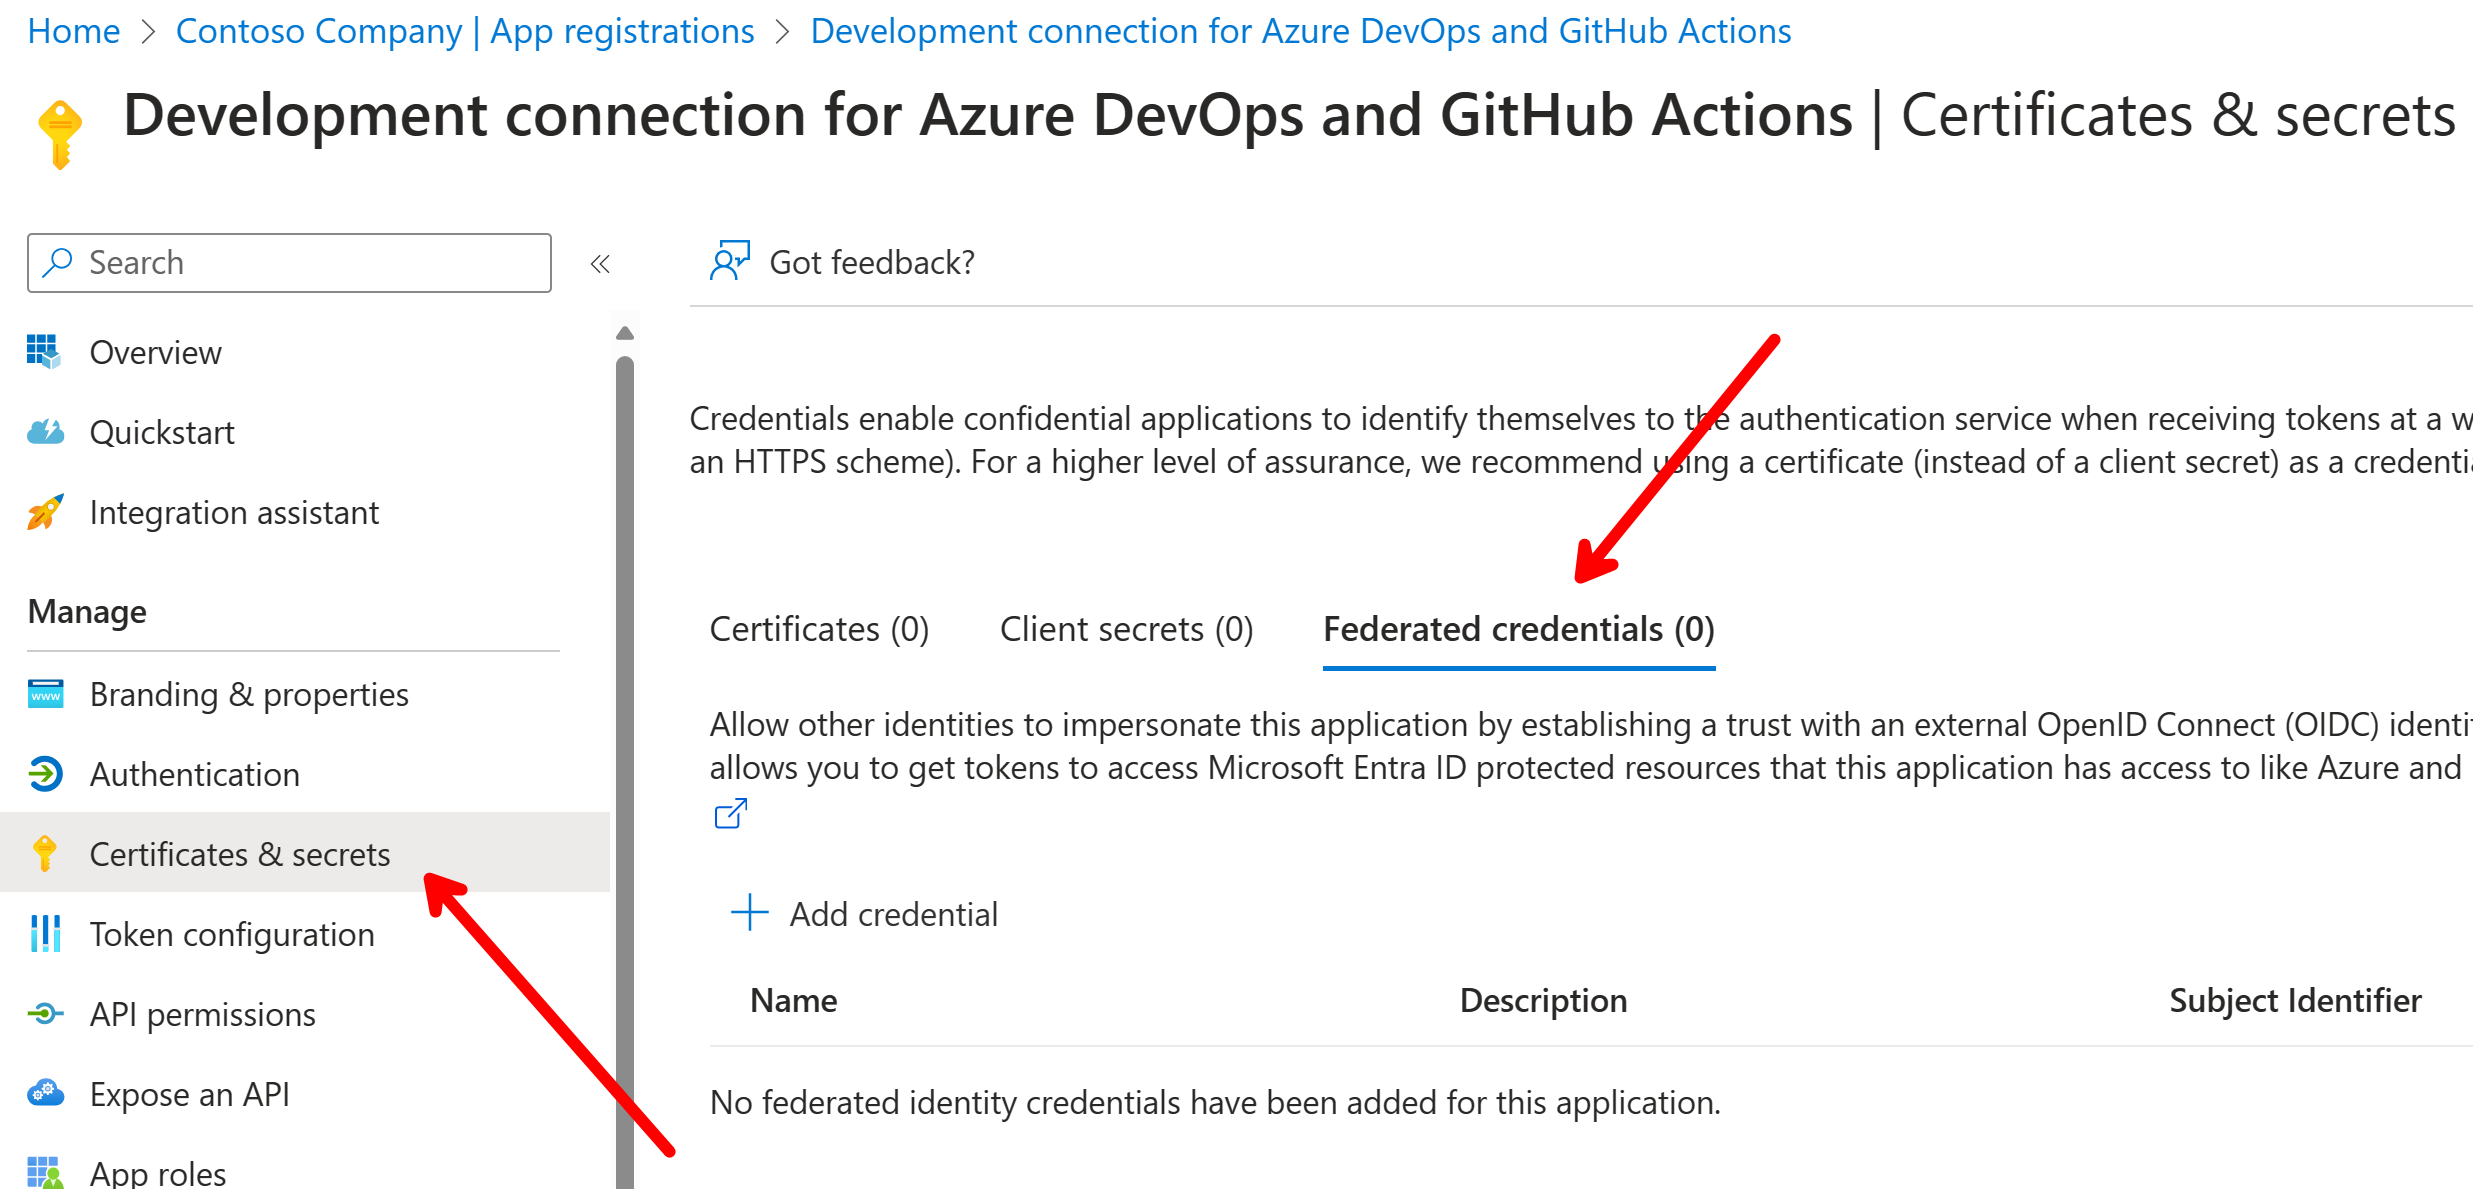The width and height of the screenshot is (2473, 1189).
Task: Open App roles in sidebar
Action: point(158,1172)
